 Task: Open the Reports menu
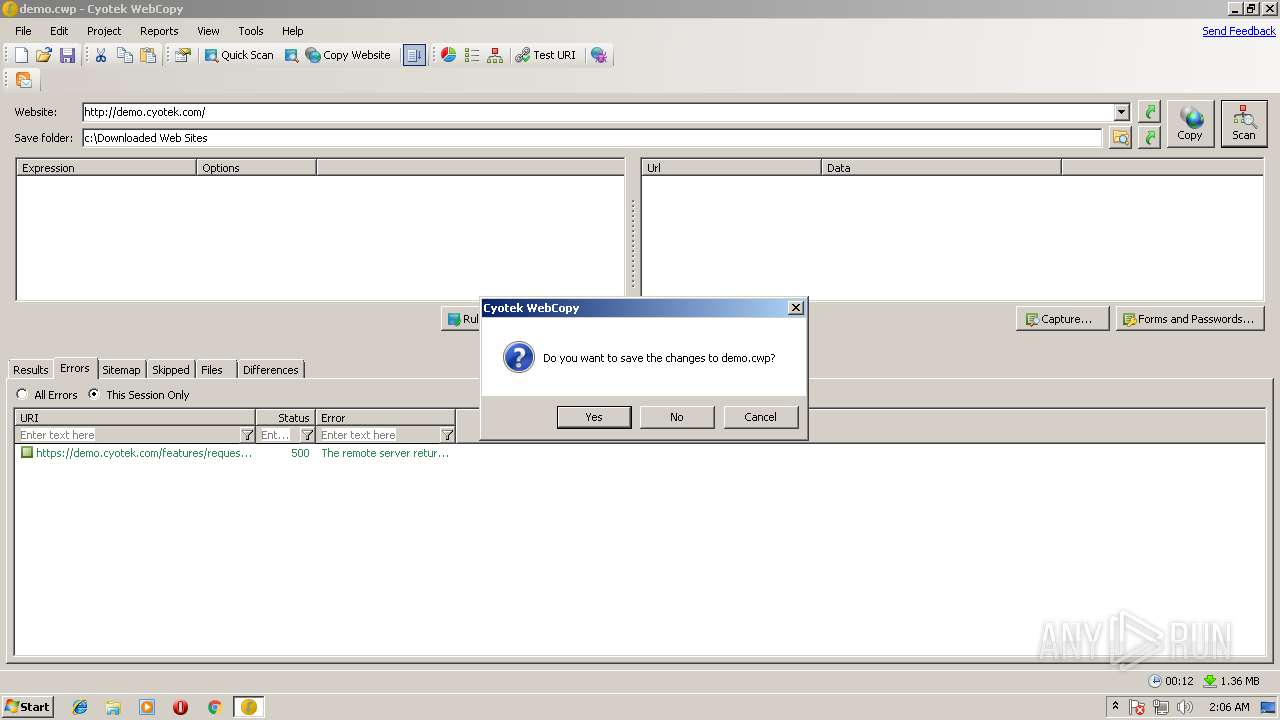pos(159,31)
